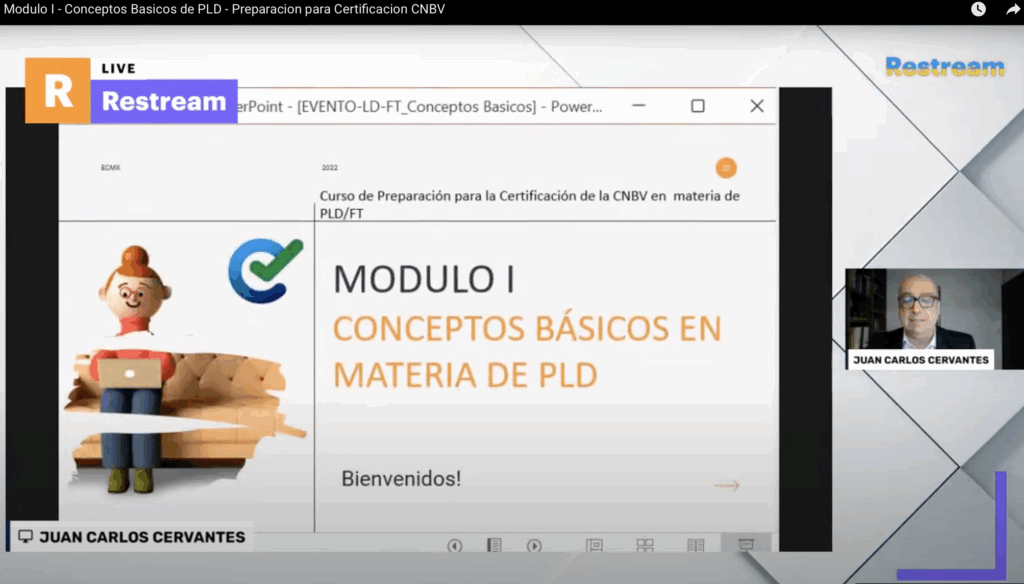Minimize the PowerPoint window

tap(640, 106)
